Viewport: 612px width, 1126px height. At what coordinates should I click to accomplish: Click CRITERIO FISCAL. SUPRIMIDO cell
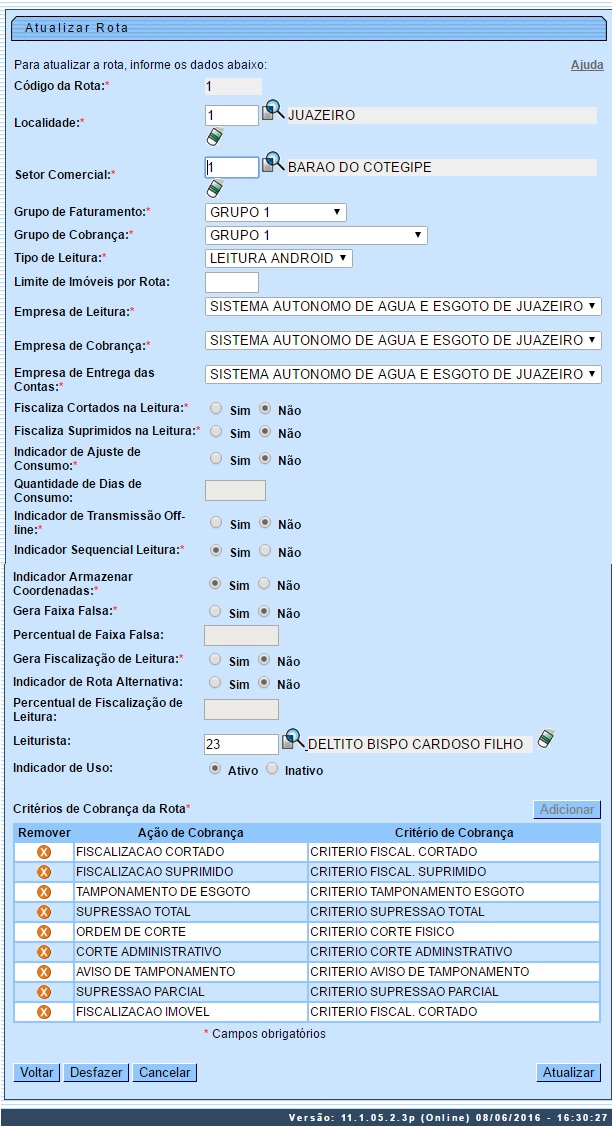(x=454, y=872)
